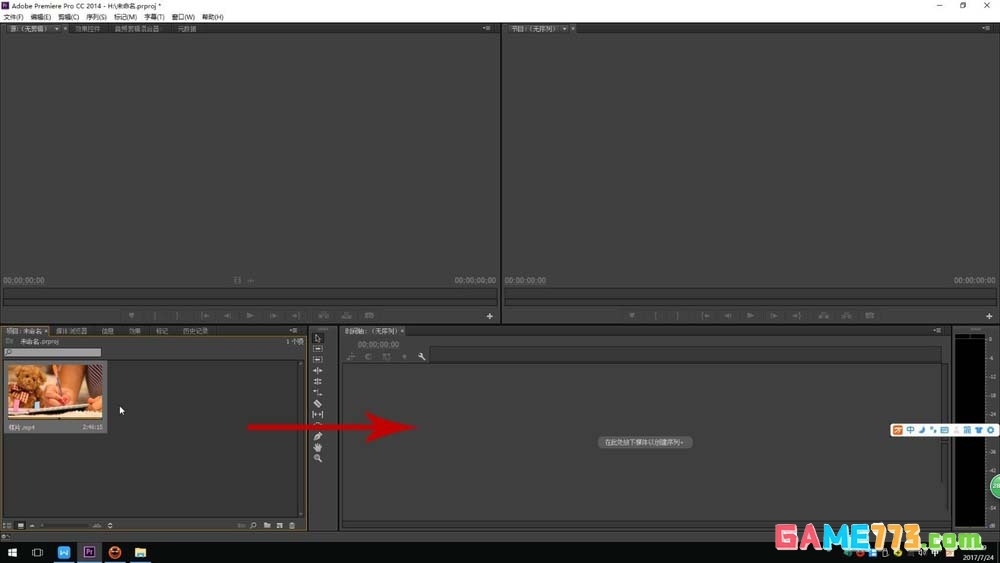Viewport: 1000px width, 563px height.
Task: Select the Track Select Forward tool
Action: (x=318, y=349)
